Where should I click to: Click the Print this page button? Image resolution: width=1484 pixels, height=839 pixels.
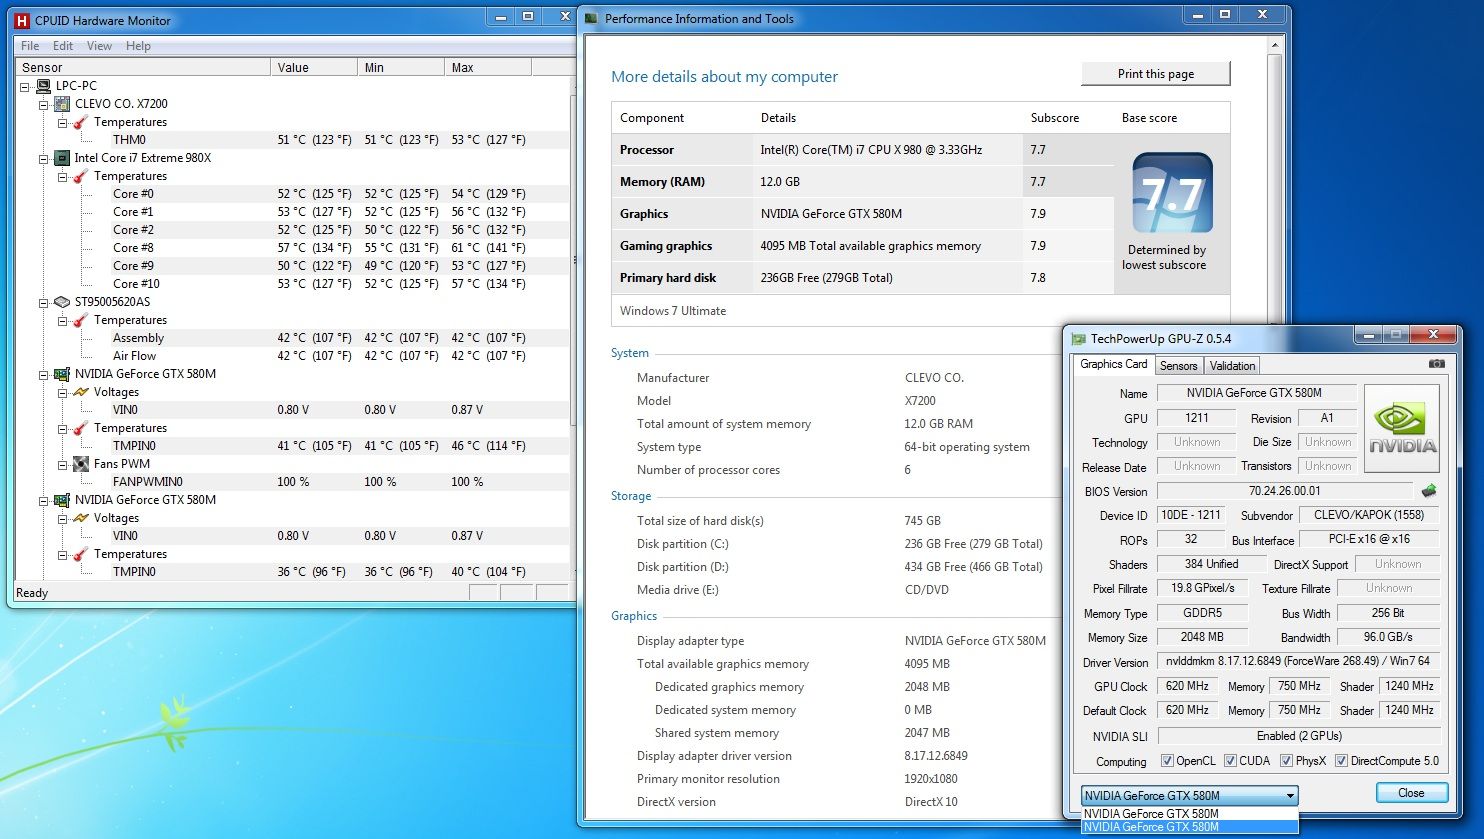pyautogui.click(x=1155, y=74)
